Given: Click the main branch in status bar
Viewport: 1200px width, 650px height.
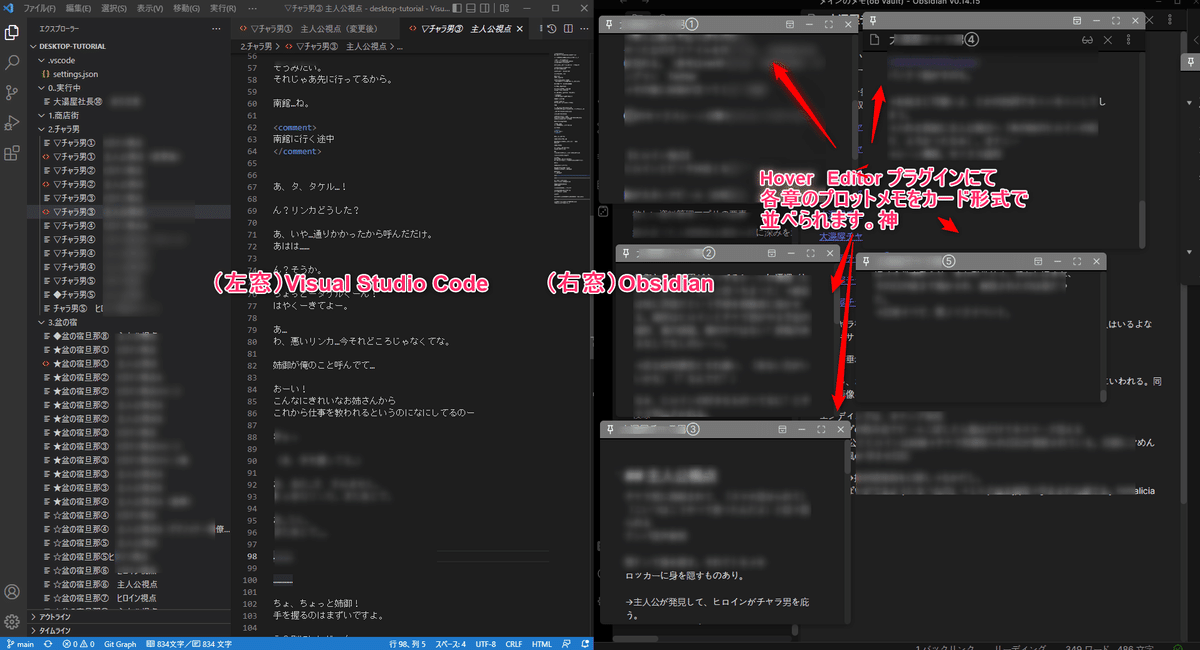Looking at the screenshot, I should (20, 644).
